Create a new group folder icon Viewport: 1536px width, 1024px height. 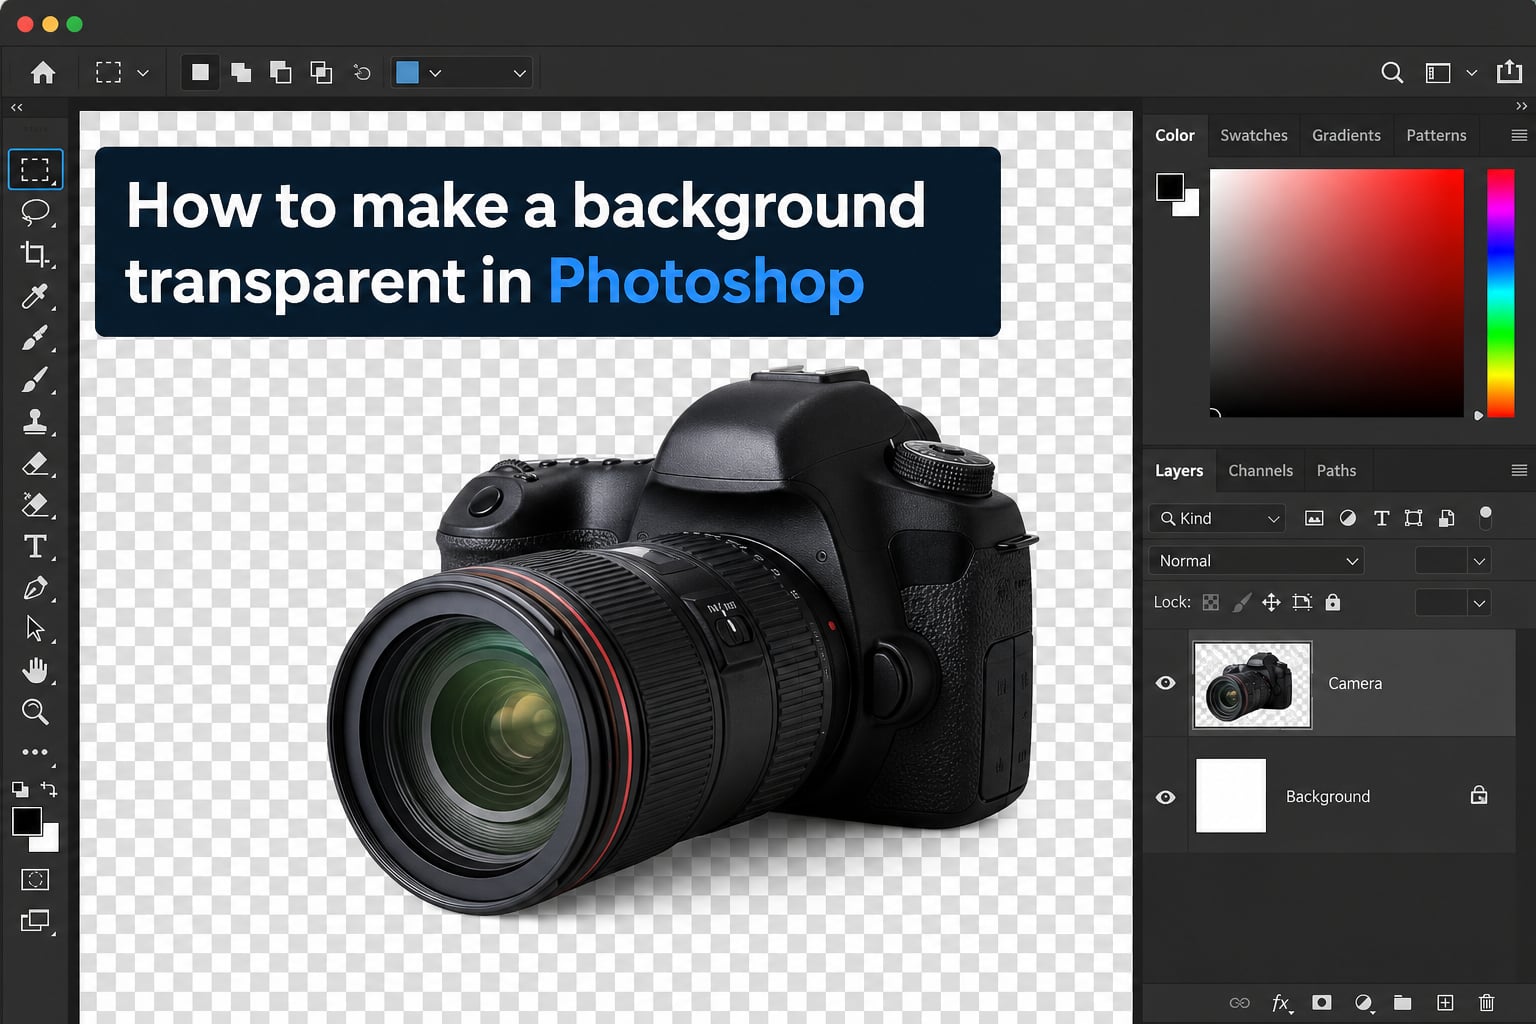click(1403, 1002)
